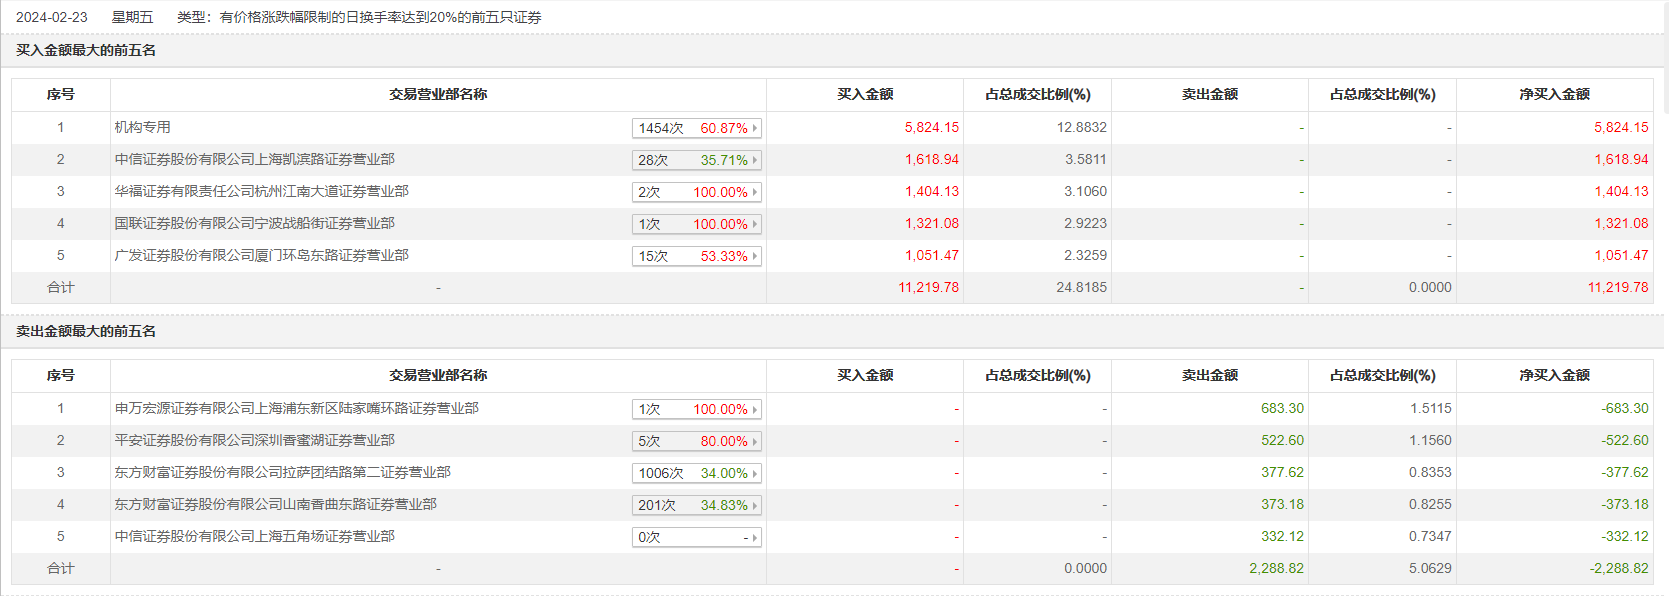Image resolution: width=1669 pixels, height=596 pixels.
Task: Click the arrow beside 15次 53.33%
Action: (x=755, y=256)
